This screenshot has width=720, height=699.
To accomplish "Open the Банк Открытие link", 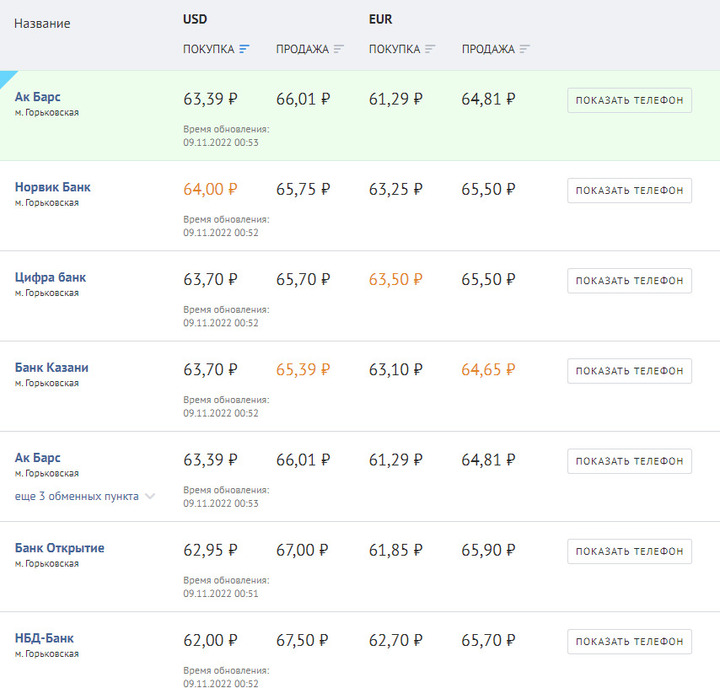I will 60,548.
